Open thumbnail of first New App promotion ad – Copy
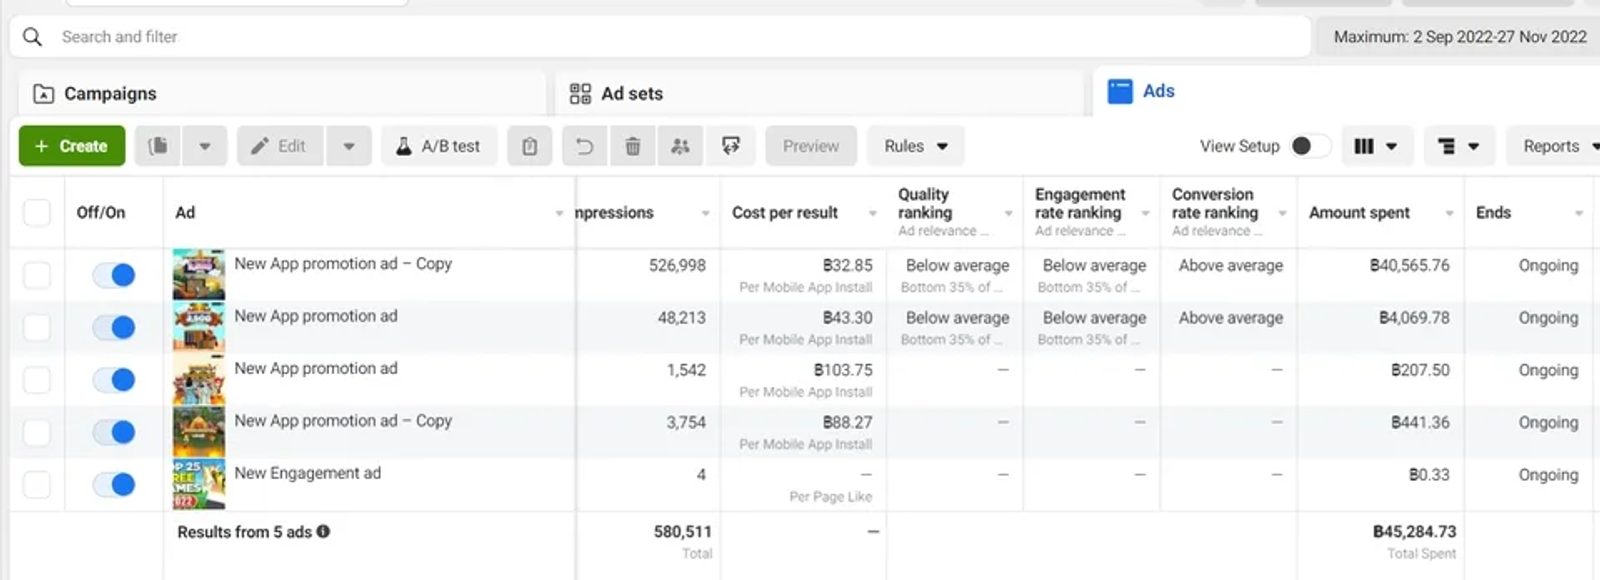 198,275
